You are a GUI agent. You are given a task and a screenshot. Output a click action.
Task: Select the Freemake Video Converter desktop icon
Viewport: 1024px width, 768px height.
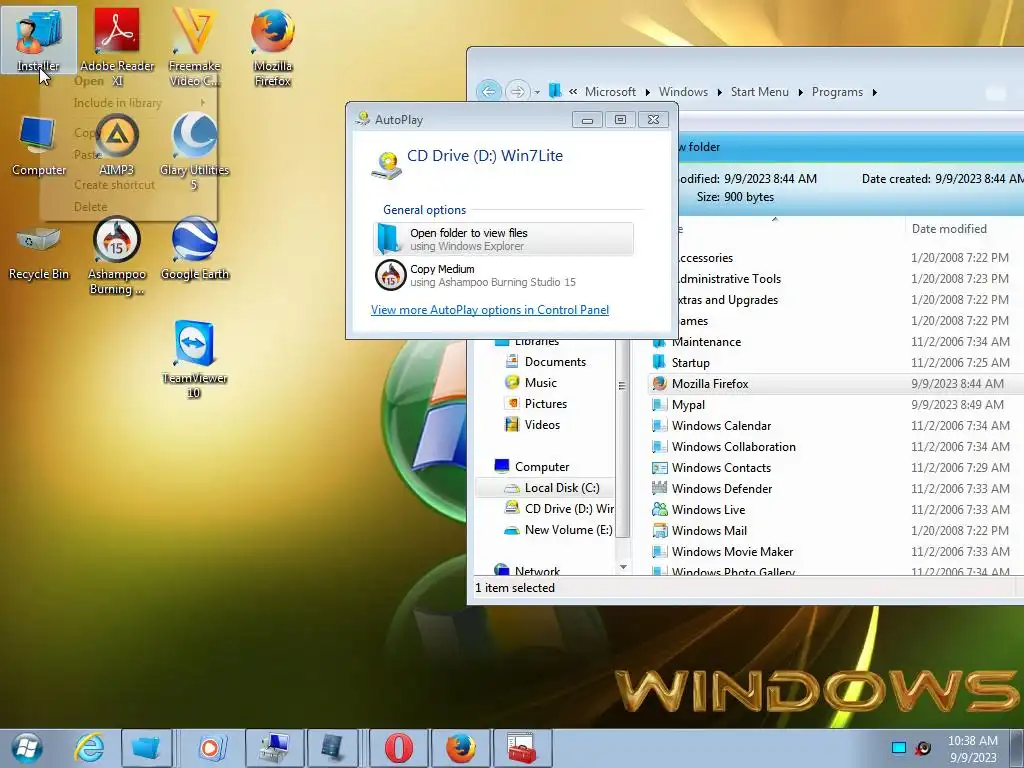(194, 47)
